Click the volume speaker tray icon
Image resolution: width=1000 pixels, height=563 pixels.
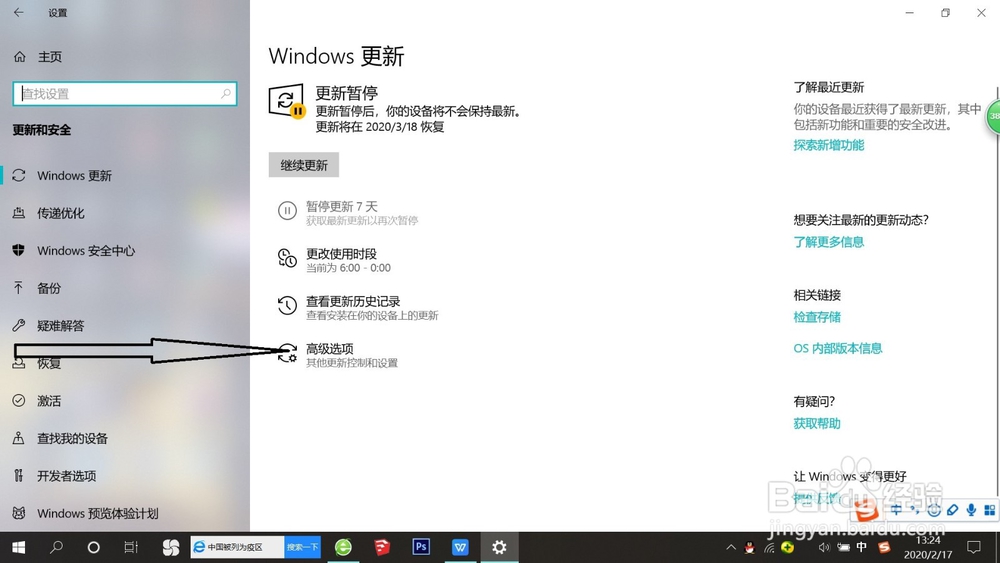pos(824,547)
